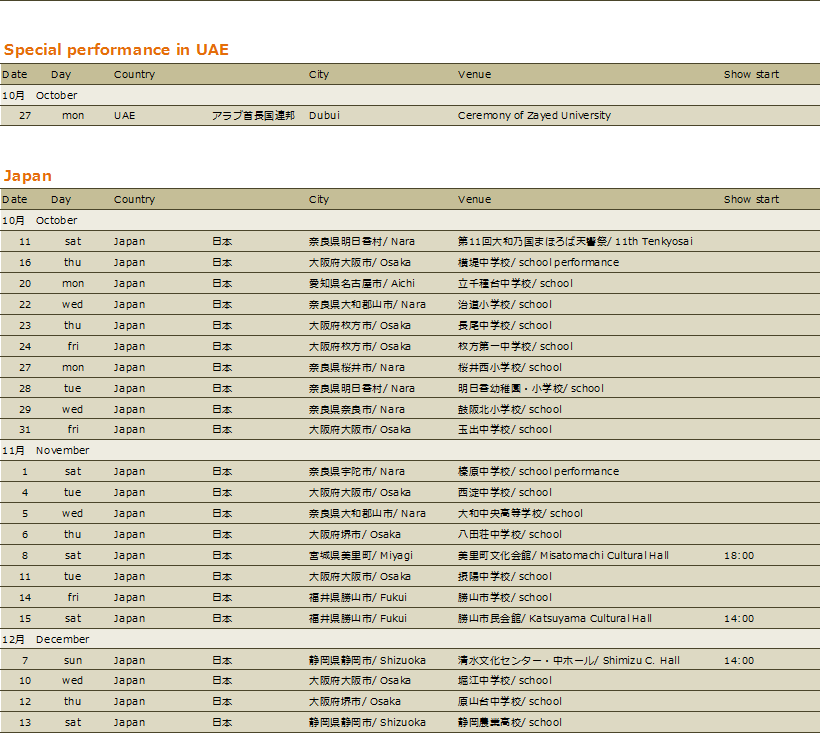This screenshot has width=821, height=734.
Task: Click the Miyagi city cell
Action: pos(360,556)
